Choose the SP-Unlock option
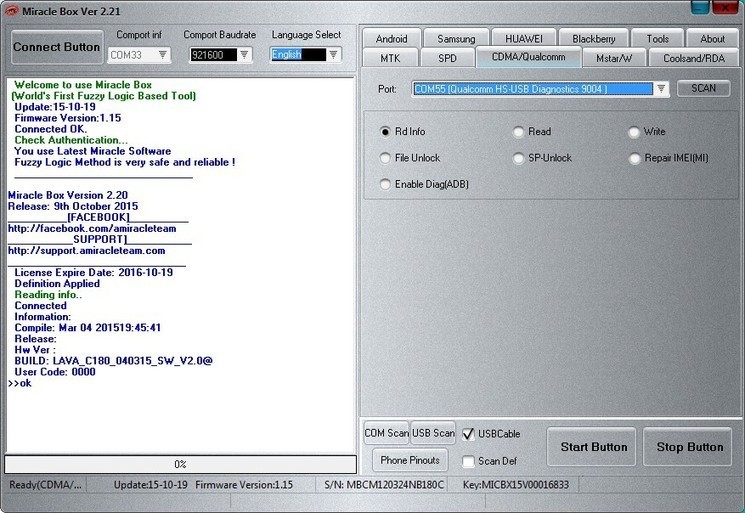This screenshot has width=745, height=513. [x=518, y=158]
